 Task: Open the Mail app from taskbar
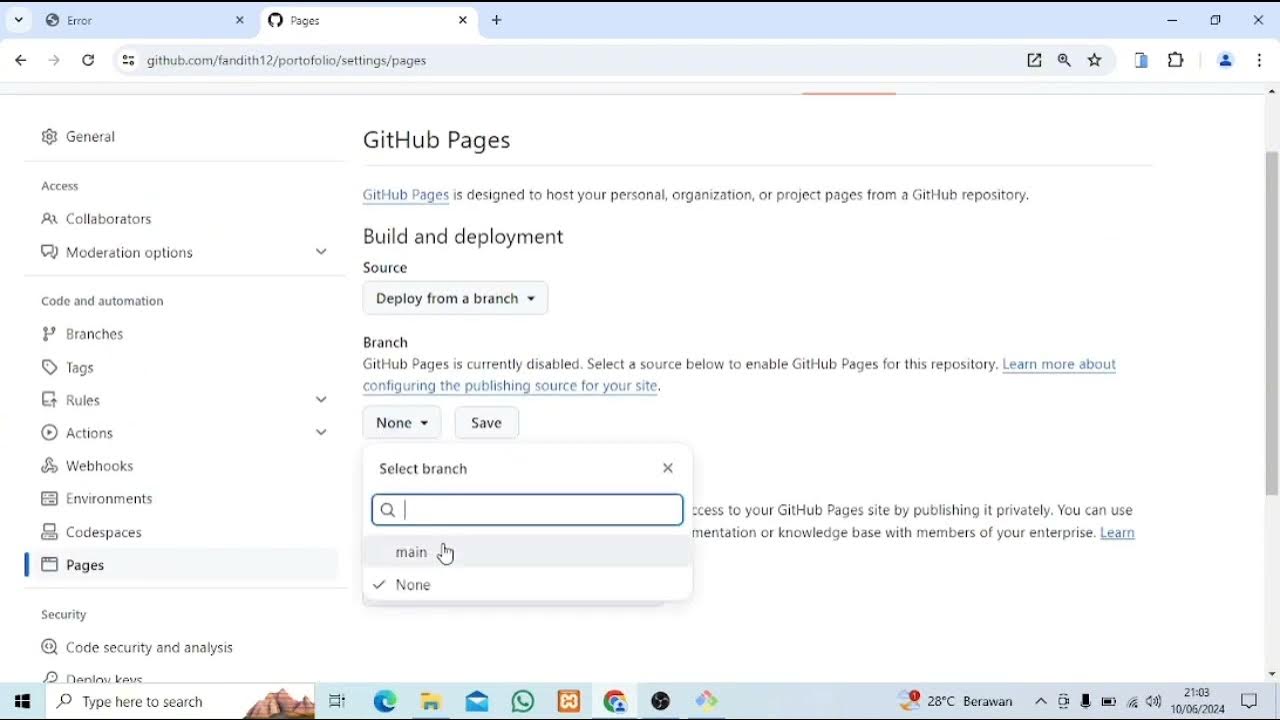click(477, 701)
